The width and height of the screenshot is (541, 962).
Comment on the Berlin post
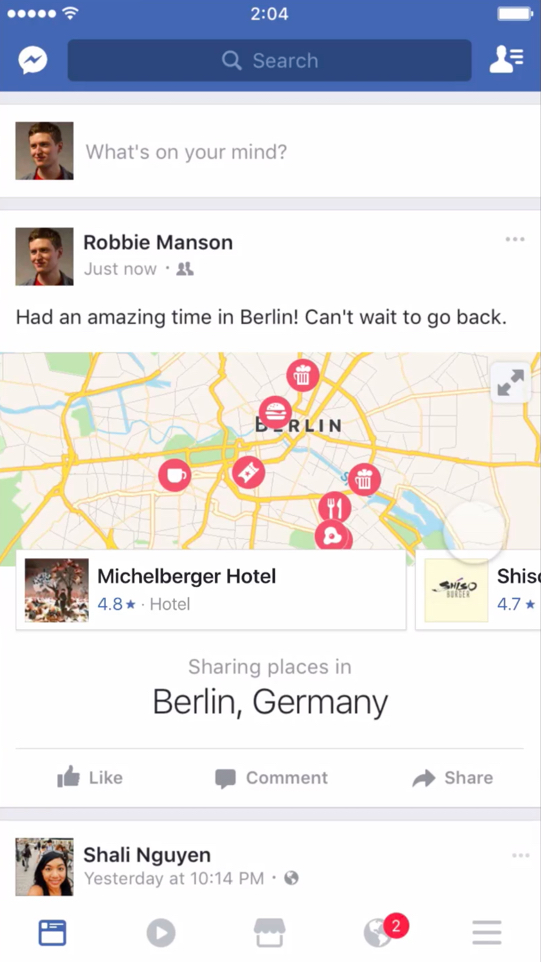click(x=271, y=778)
